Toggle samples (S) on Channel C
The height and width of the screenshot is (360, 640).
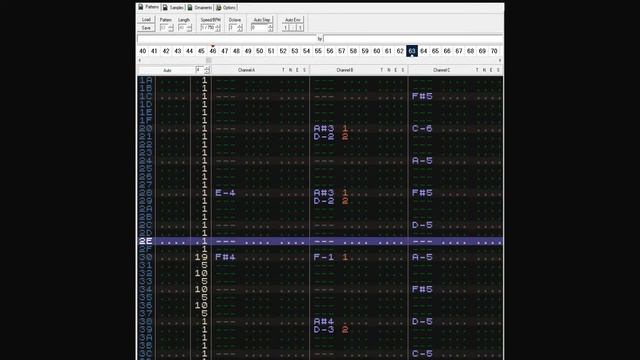(x=498, y=70)
